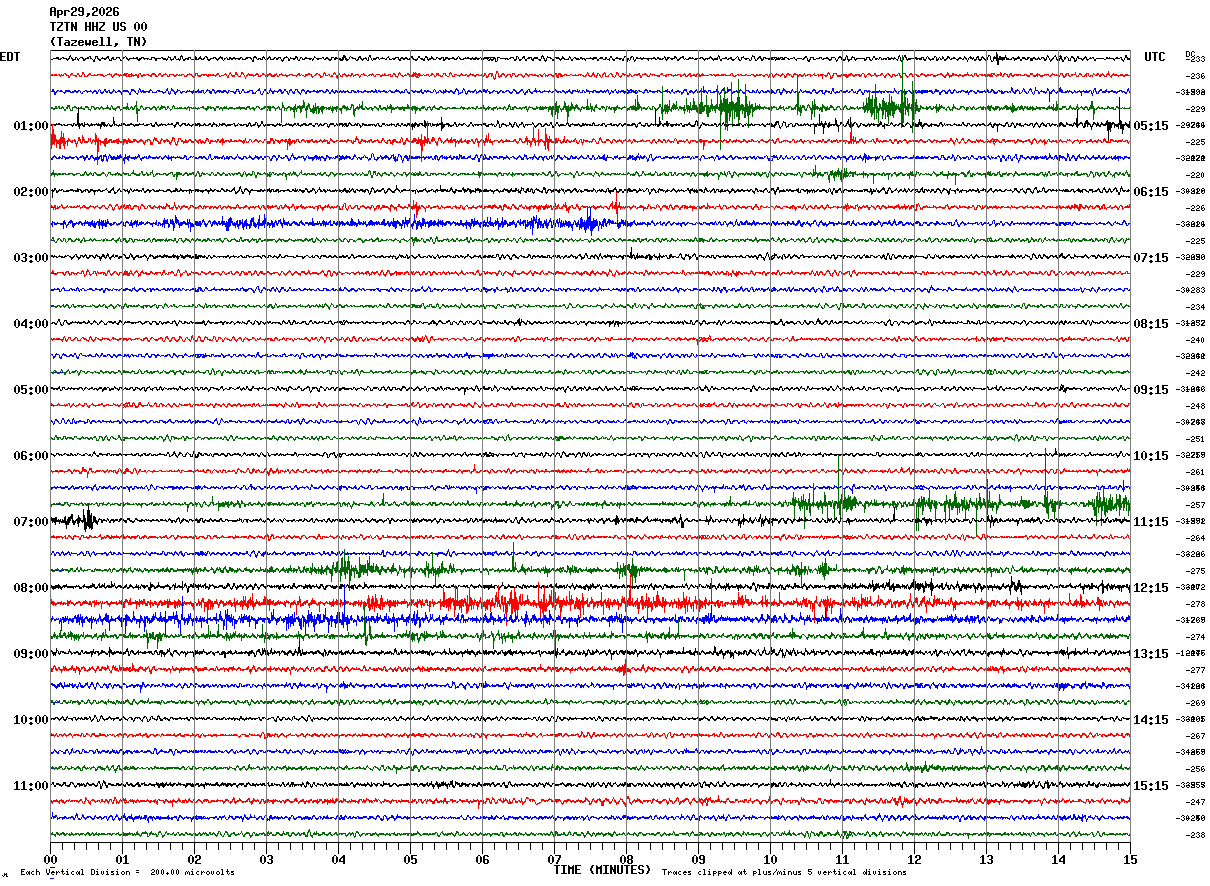Screen dimensions: 1210x886
Task: Click the 05:15 UTC row label
Action: [1151, 126]
